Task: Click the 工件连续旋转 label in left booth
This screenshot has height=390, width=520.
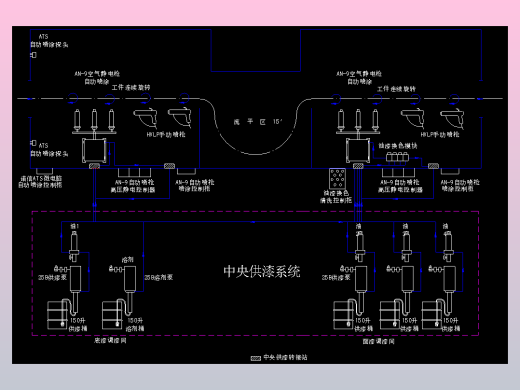Action: [131, 87]
